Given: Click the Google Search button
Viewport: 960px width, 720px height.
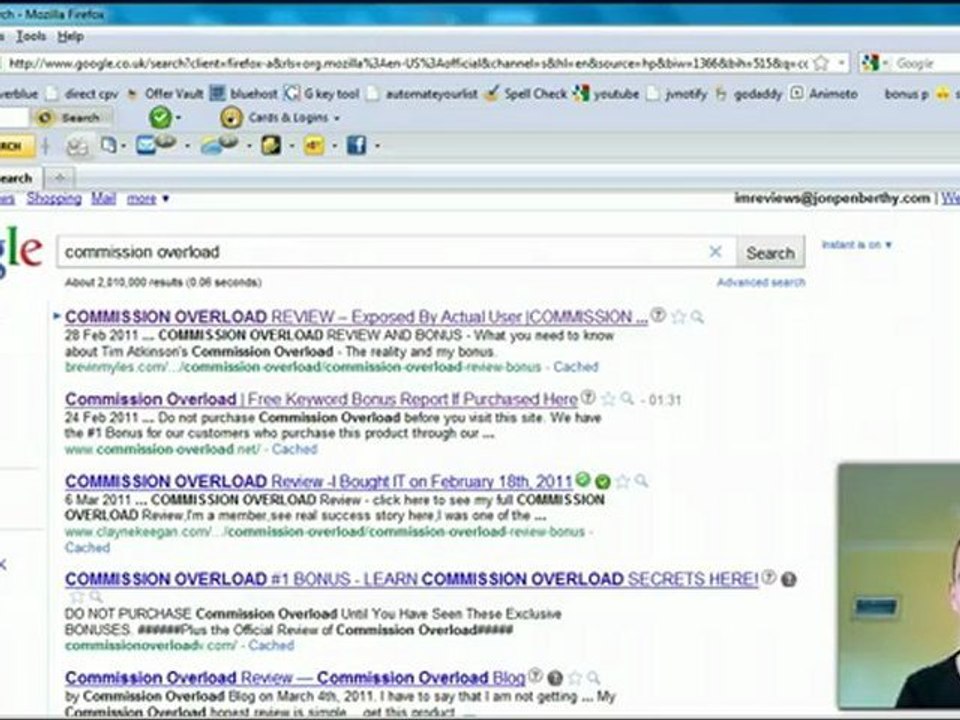Looking at the screenshot, I should (x=770, y=252).
